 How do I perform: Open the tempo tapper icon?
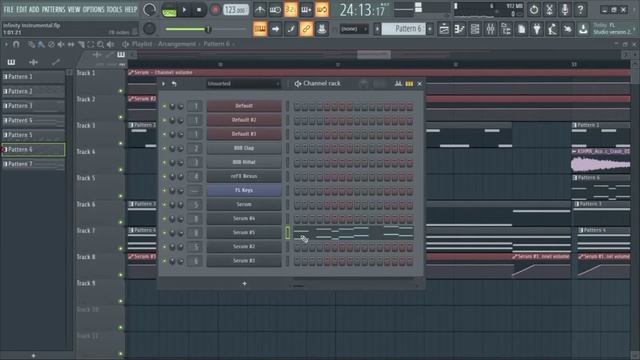coord(552,29)
